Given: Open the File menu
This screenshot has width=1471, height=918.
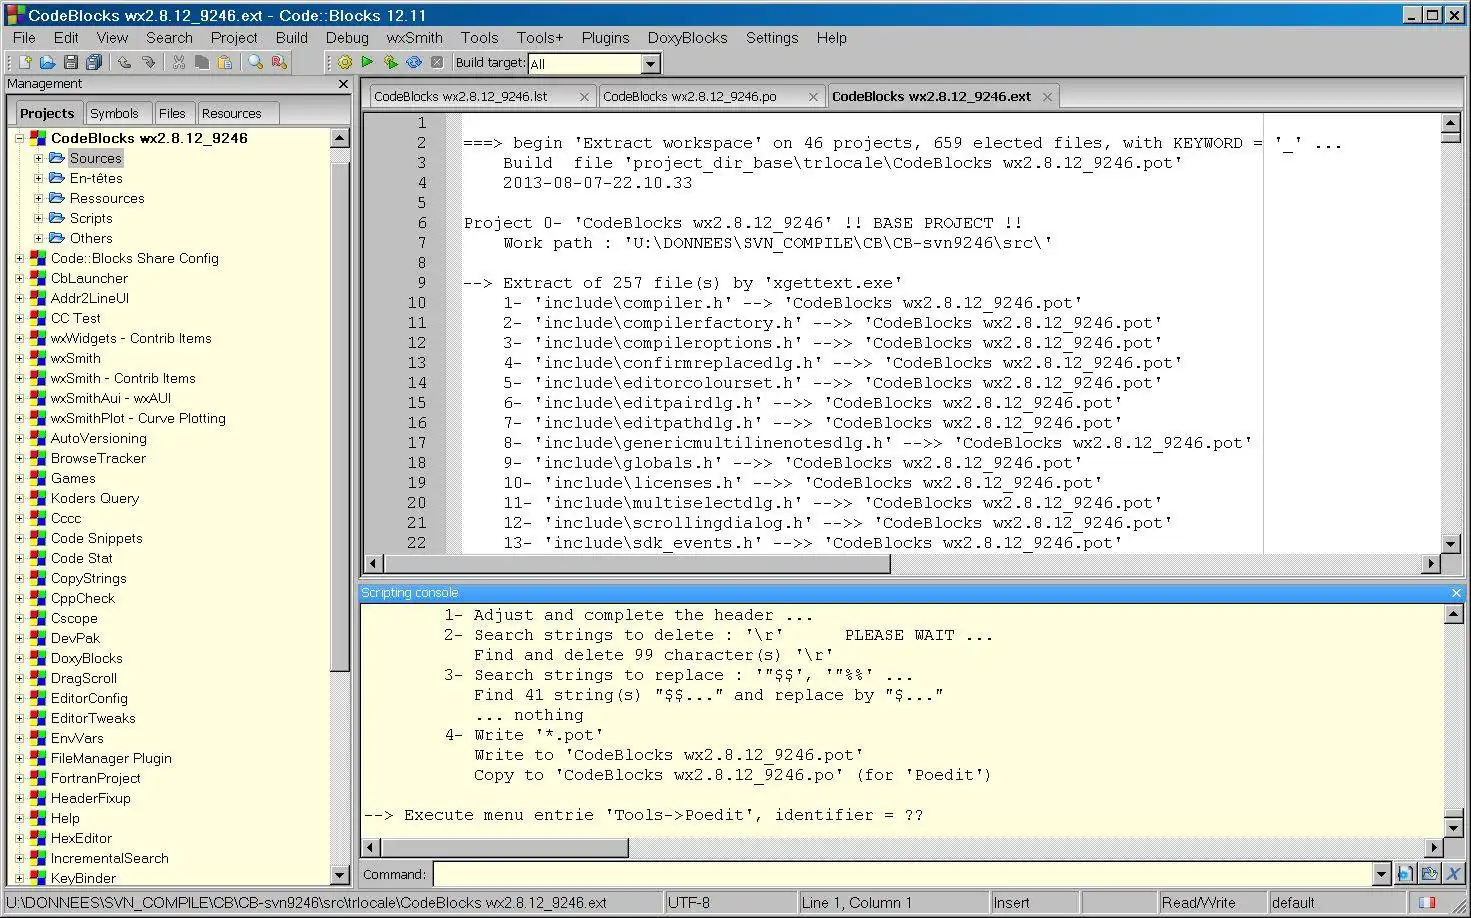Looking at the screenshot, I should point(24,38).
